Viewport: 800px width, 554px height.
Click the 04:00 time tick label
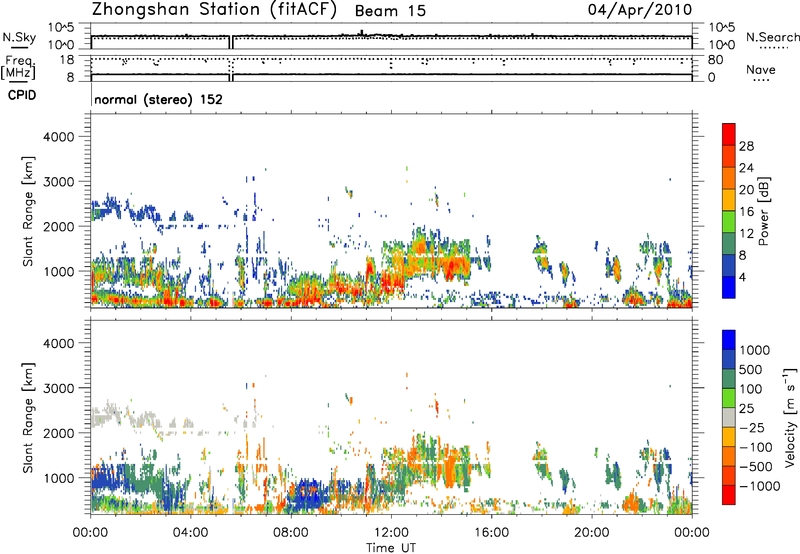coord(190,533)
